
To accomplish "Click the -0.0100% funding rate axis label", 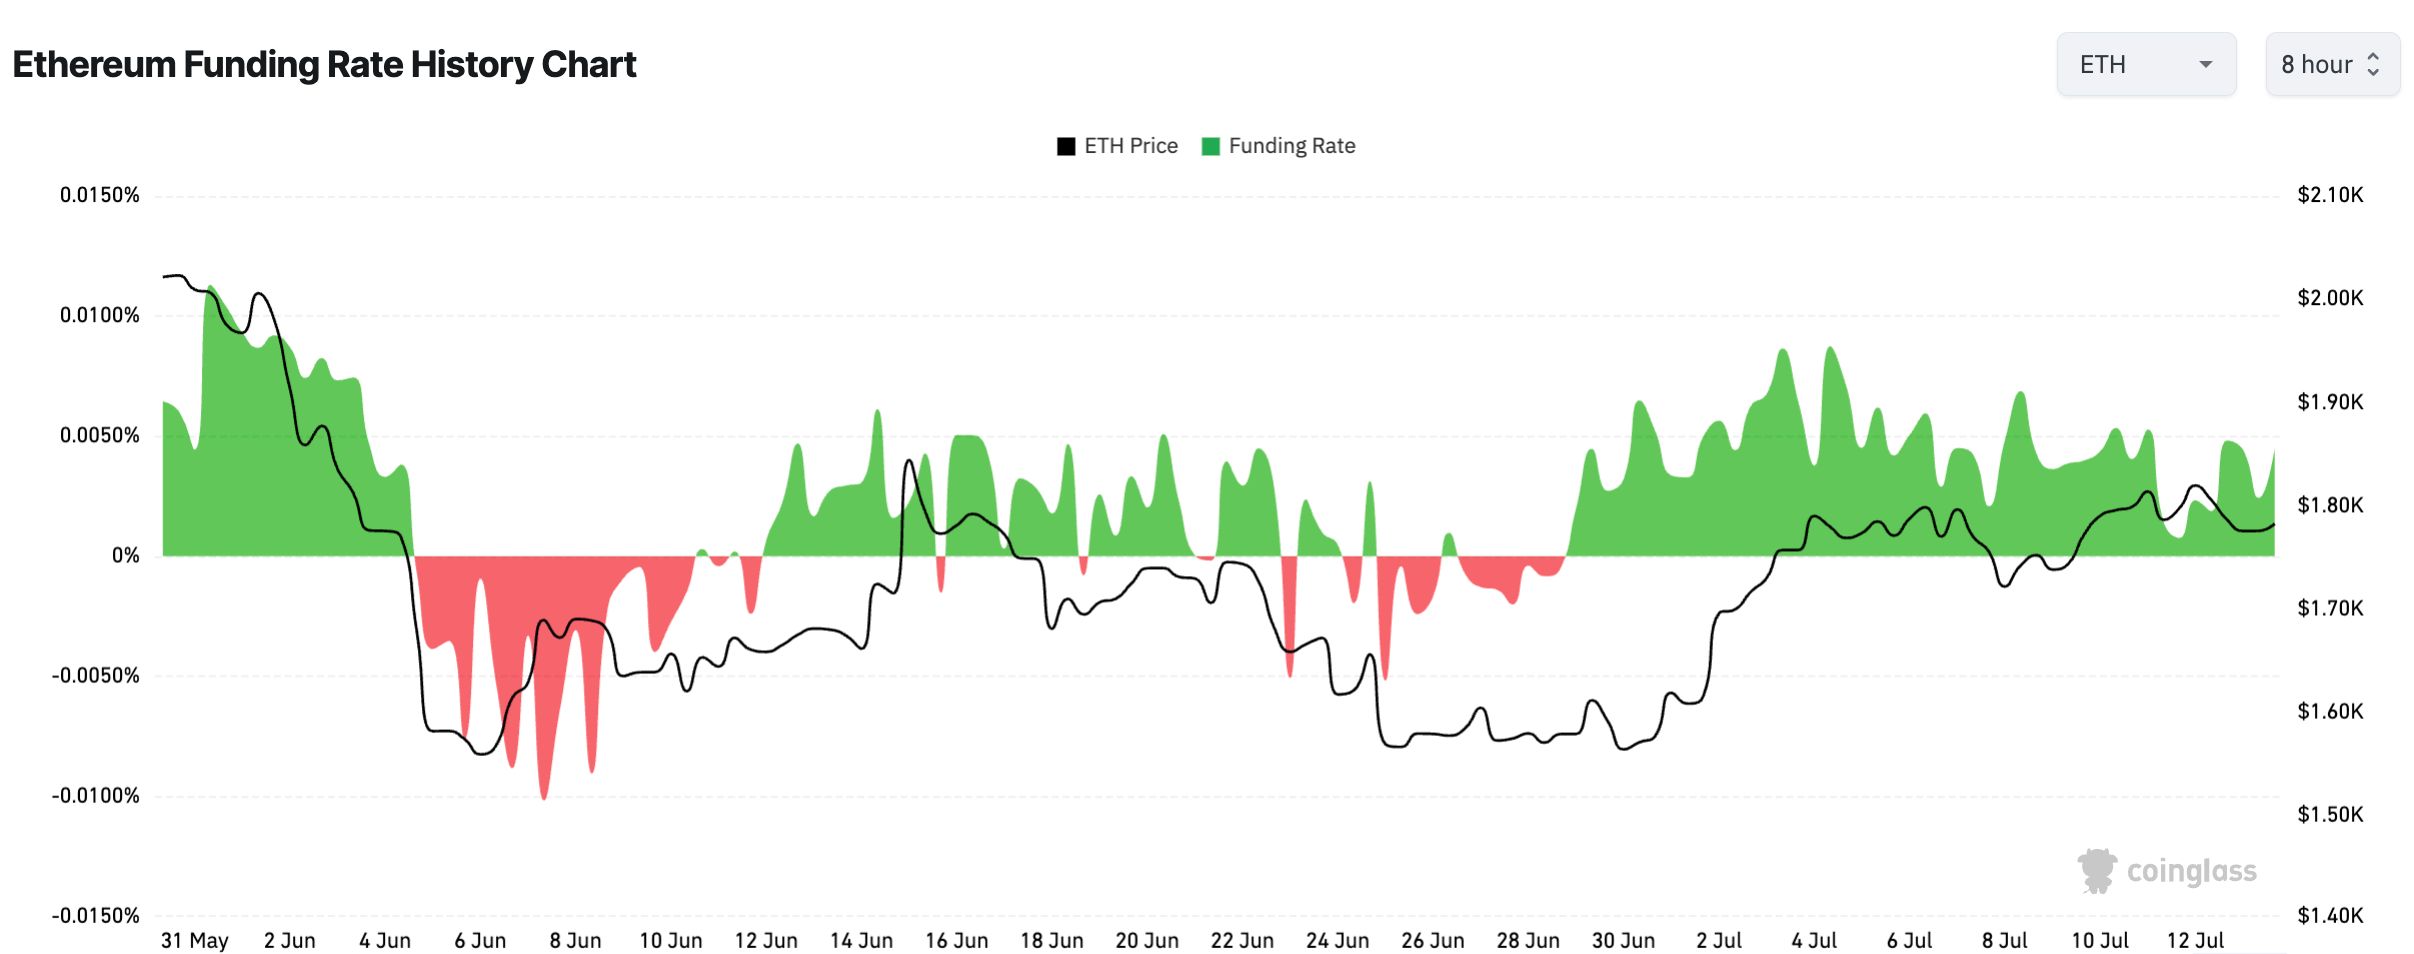I will tap(96, 795).
